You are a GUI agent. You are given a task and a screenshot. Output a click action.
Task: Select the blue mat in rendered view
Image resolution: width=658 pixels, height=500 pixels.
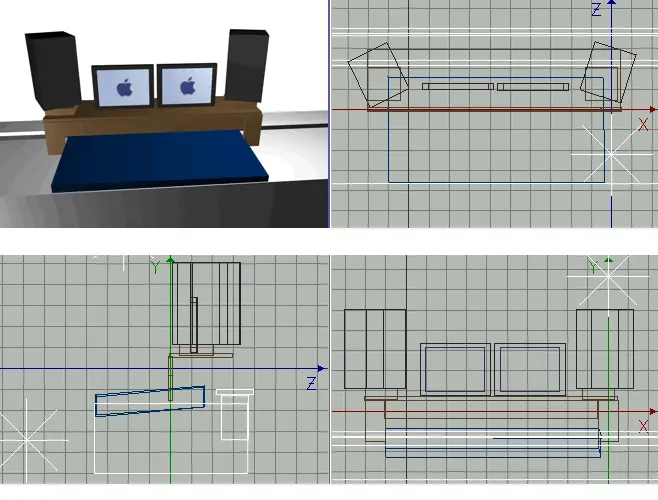pos(159,162)
